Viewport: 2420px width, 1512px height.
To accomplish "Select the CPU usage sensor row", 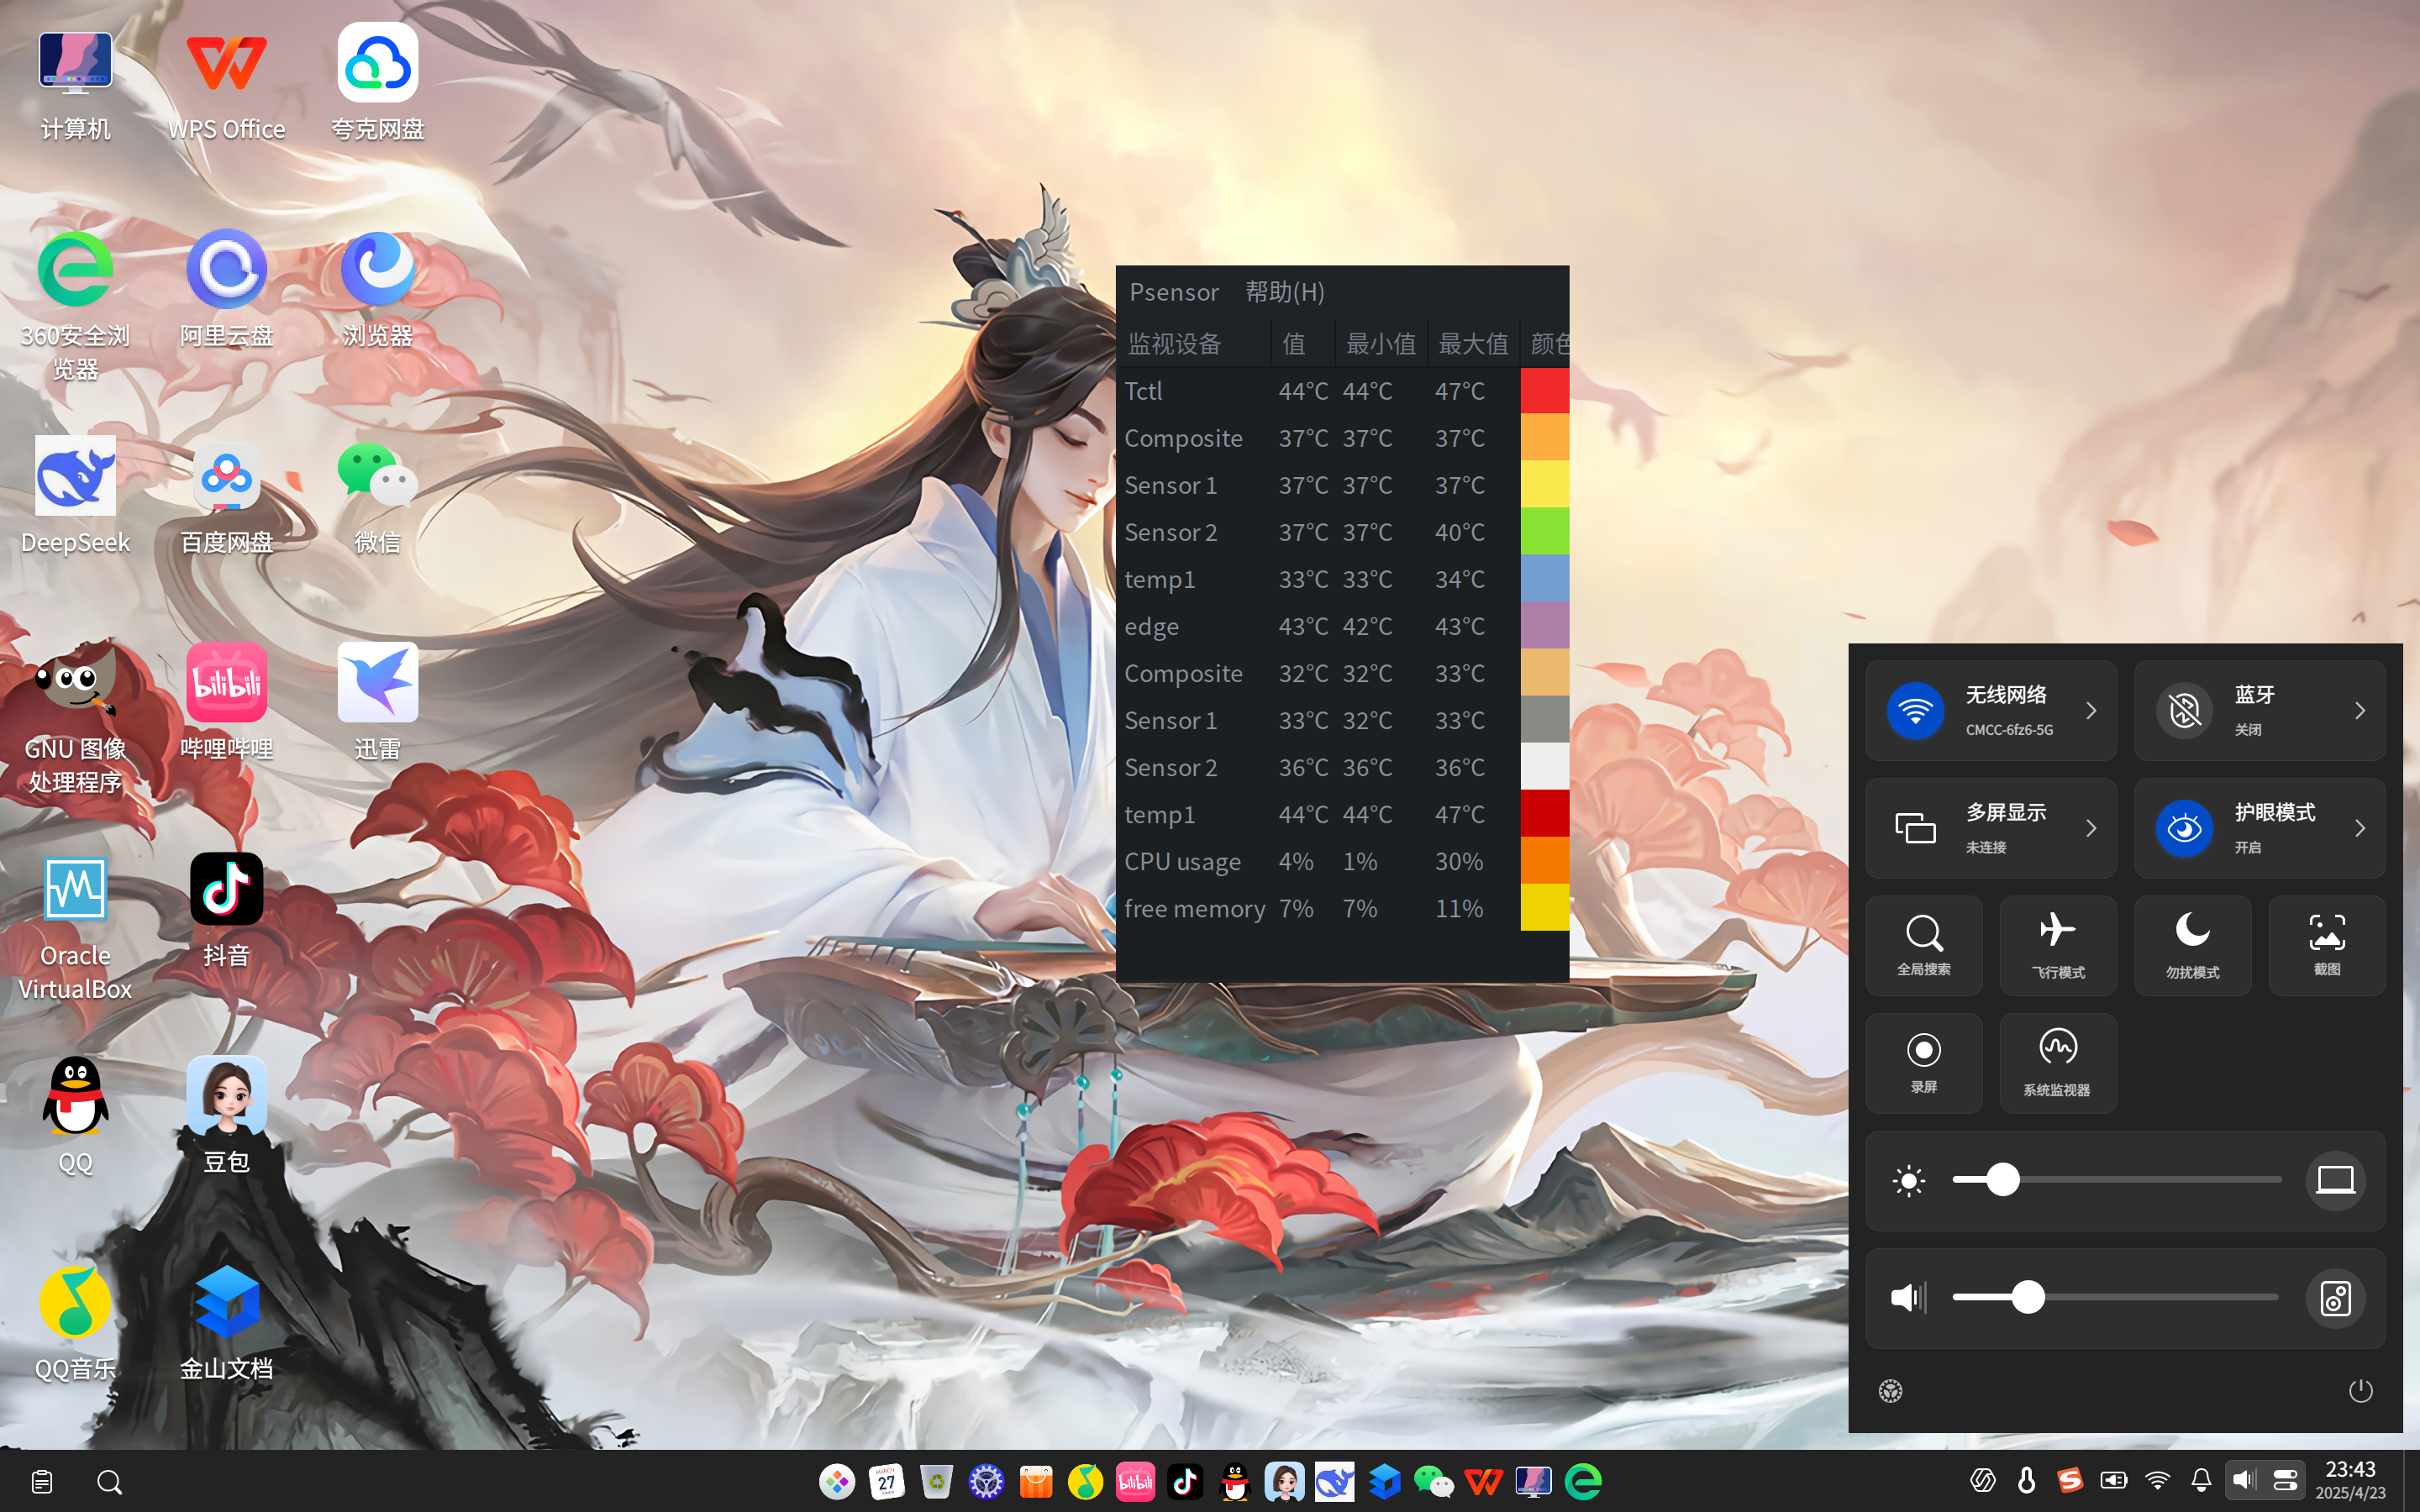I will click(1342, 861).
